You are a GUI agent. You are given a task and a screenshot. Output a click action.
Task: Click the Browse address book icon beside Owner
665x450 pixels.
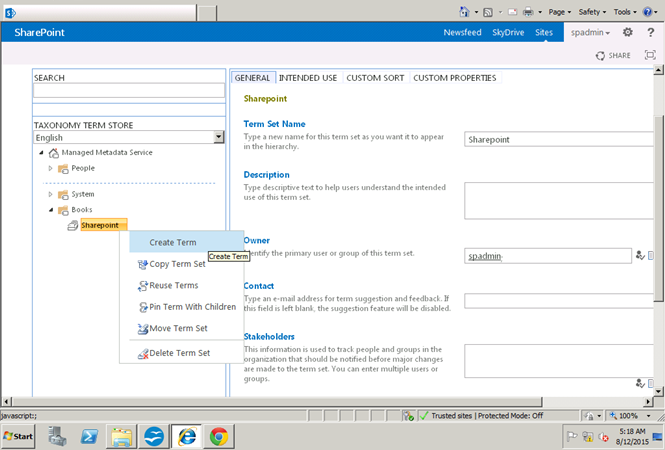(x=651, y=255)
